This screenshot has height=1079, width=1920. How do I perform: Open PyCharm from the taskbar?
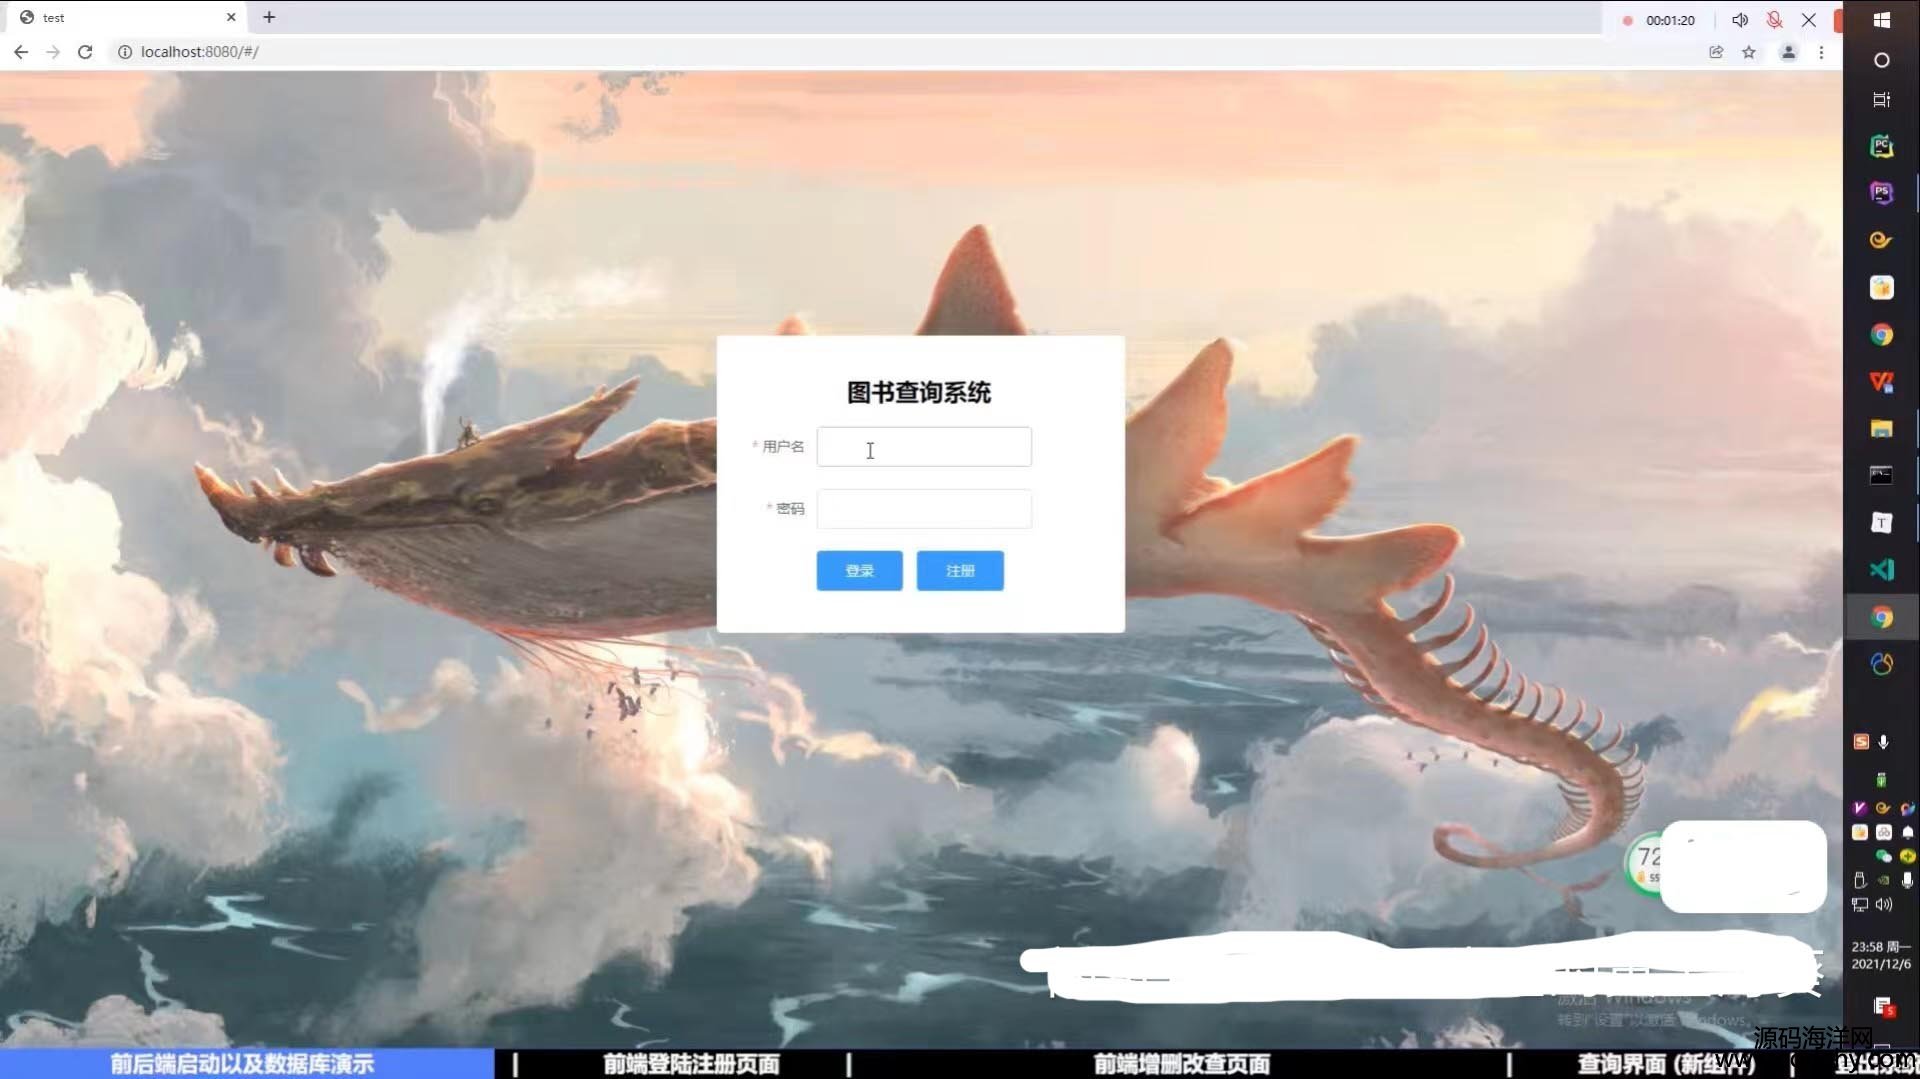coord(1881,146)
